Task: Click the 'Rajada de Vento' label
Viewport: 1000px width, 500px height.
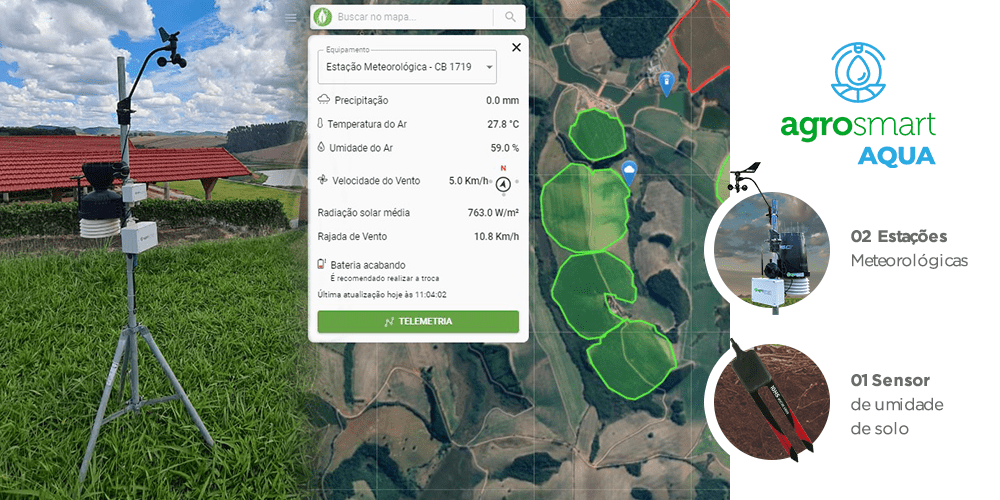Action: pos(352,237)
